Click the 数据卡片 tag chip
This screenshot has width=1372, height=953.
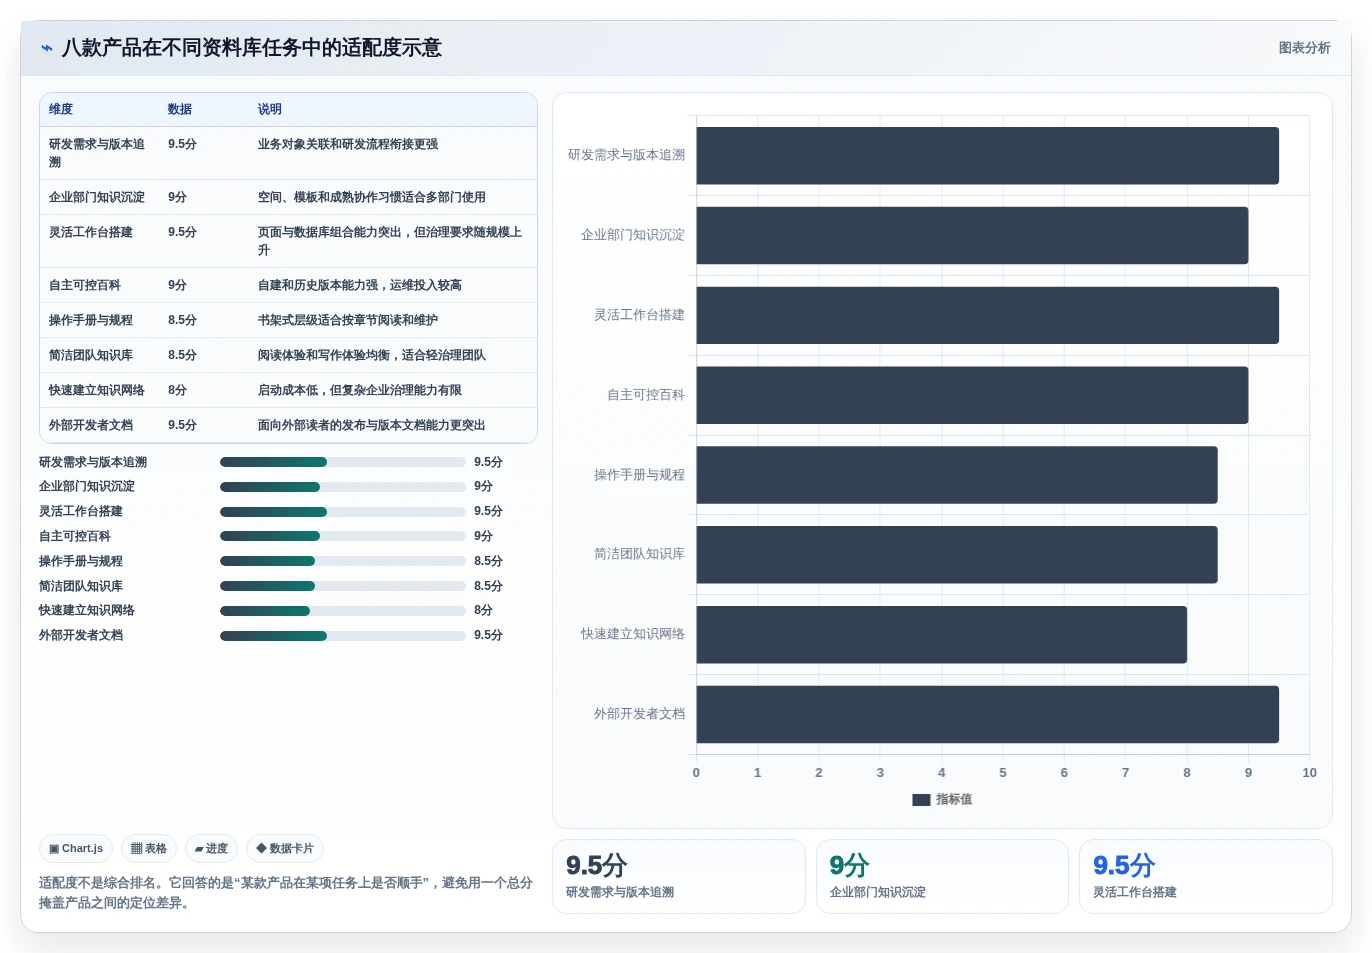point(285,849)
